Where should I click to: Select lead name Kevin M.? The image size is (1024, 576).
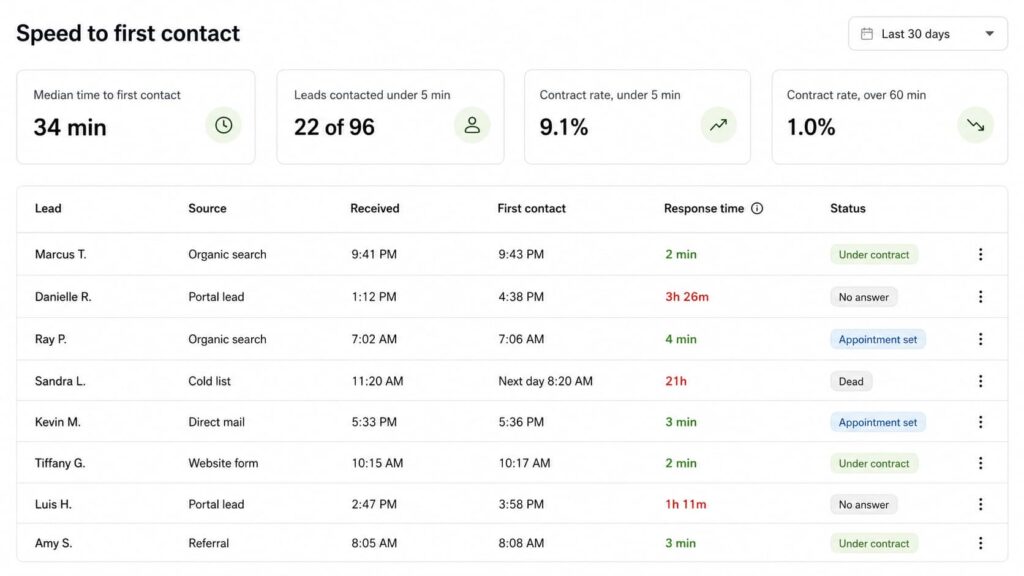57,423
